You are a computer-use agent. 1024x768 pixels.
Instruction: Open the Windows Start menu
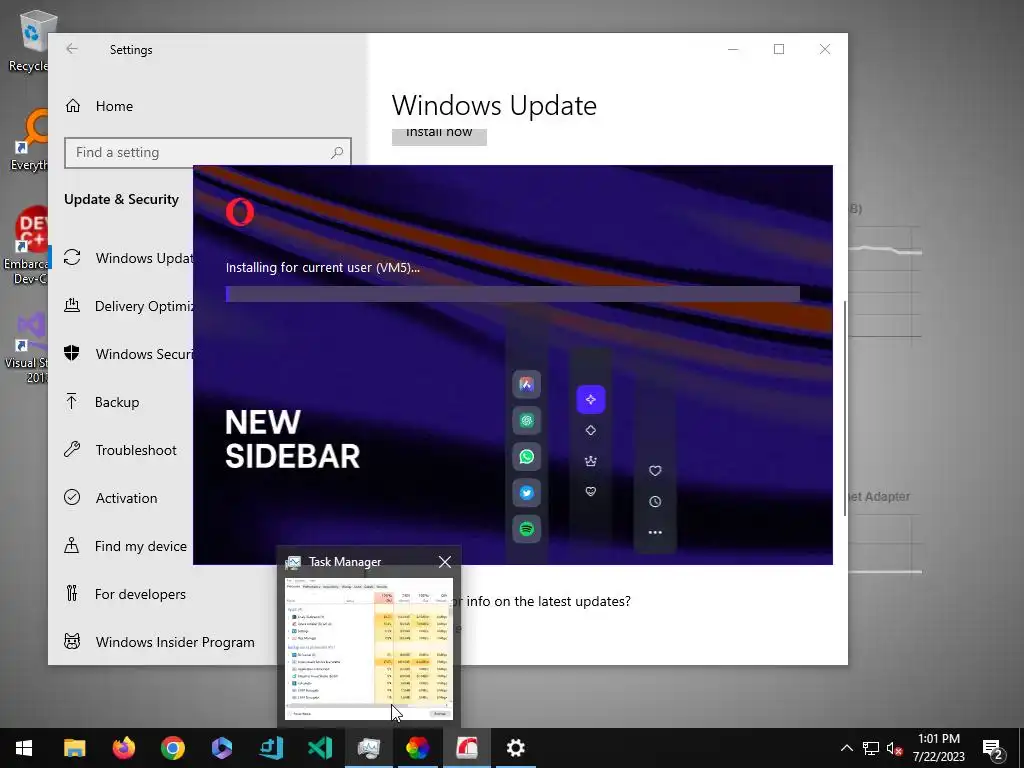[x=24, y=748]
